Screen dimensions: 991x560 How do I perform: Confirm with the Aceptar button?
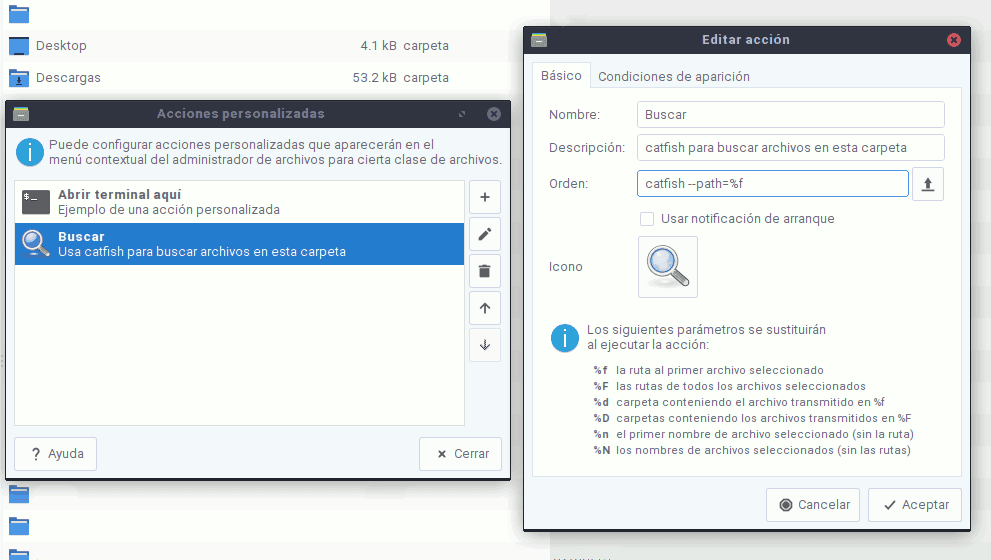click(914, 505)
